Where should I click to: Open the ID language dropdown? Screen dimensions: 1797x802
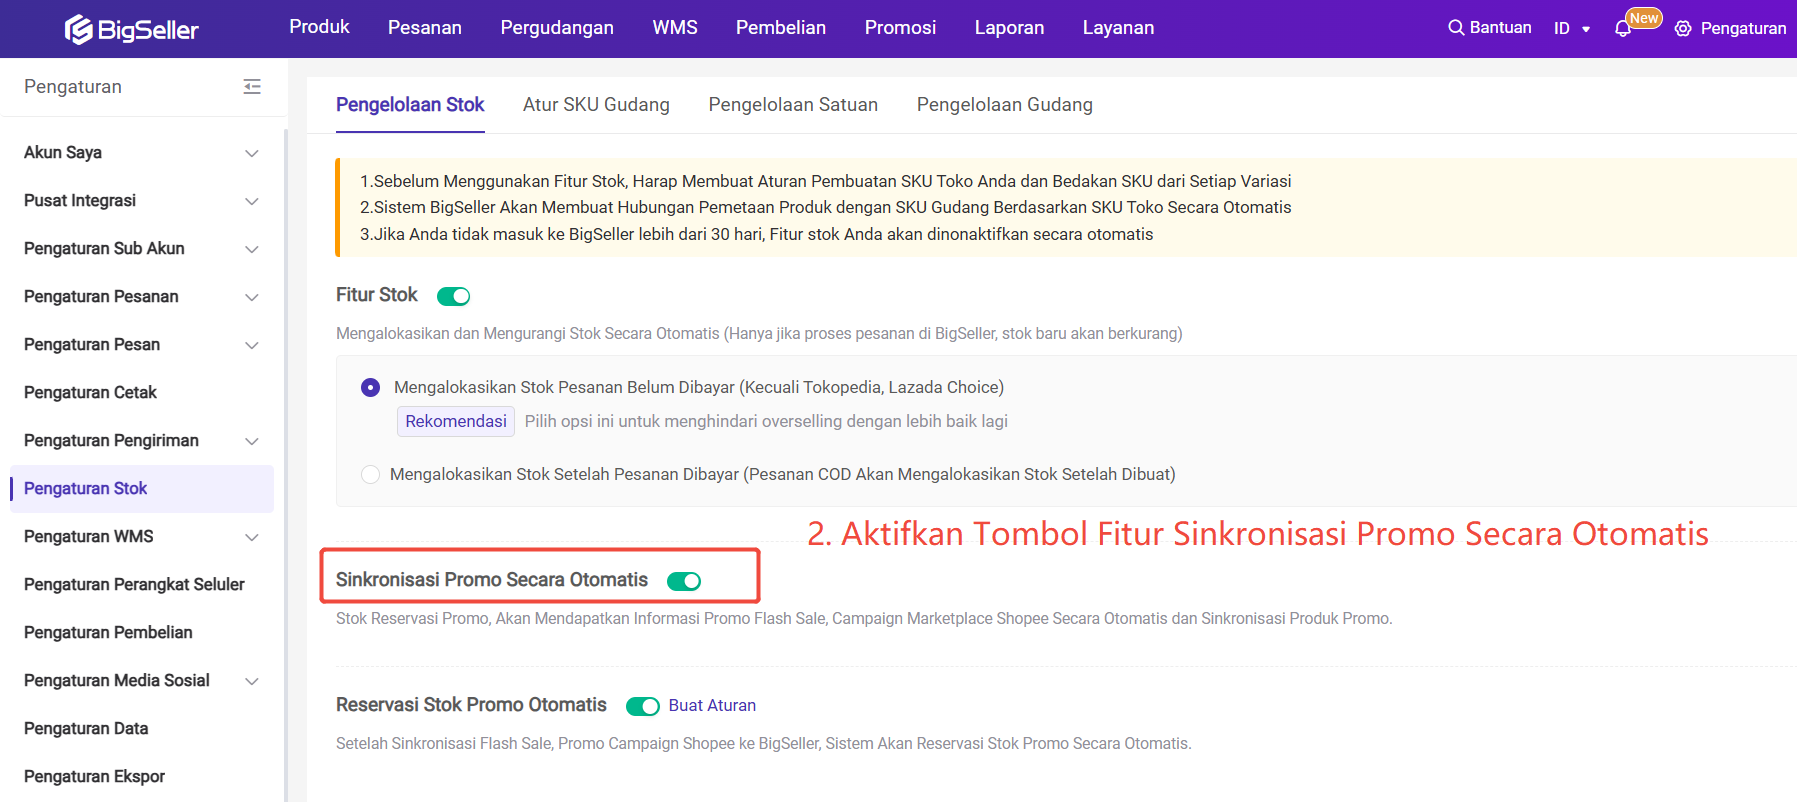tap(1571, 28)
